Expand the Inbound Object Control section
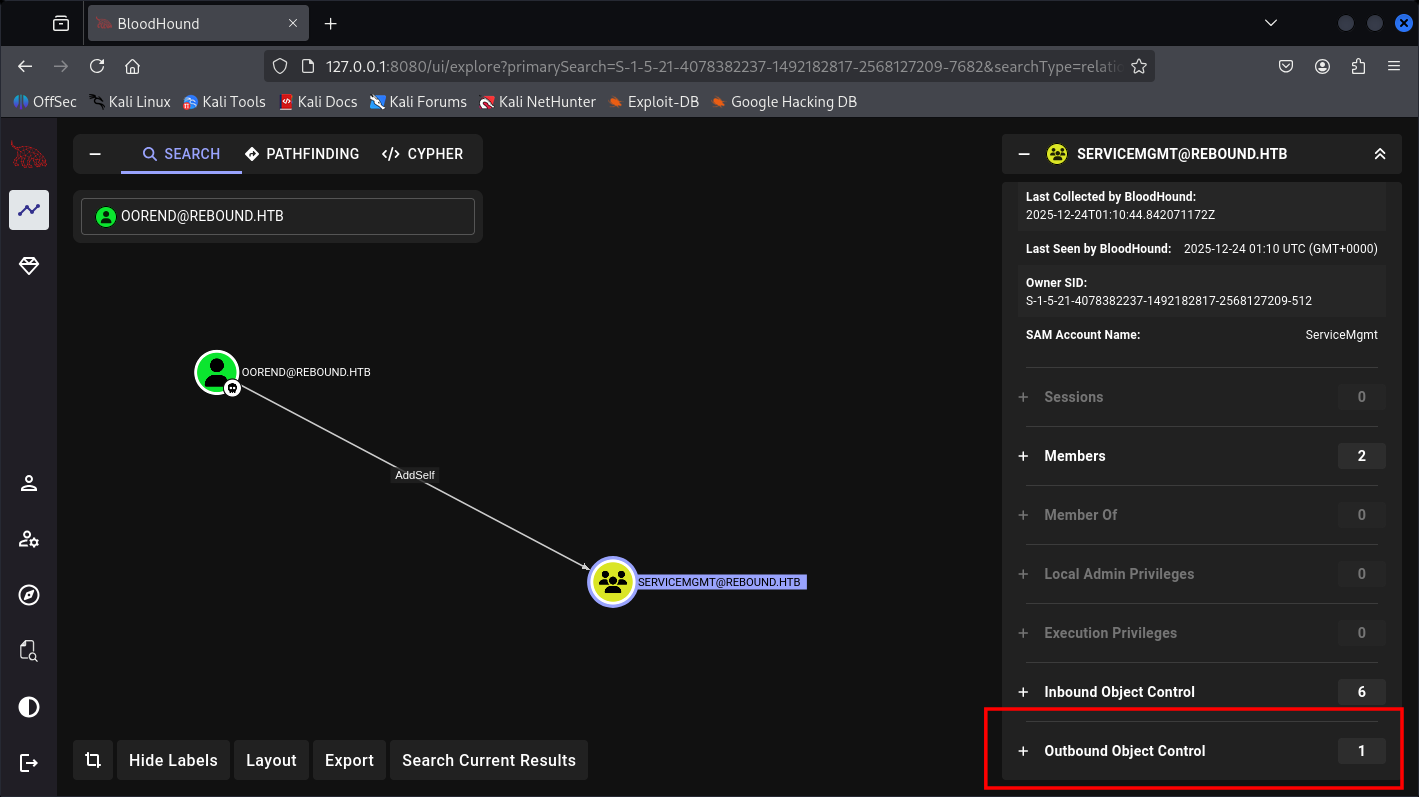Screen dimensions: 1419x797 click(1118, 692)
